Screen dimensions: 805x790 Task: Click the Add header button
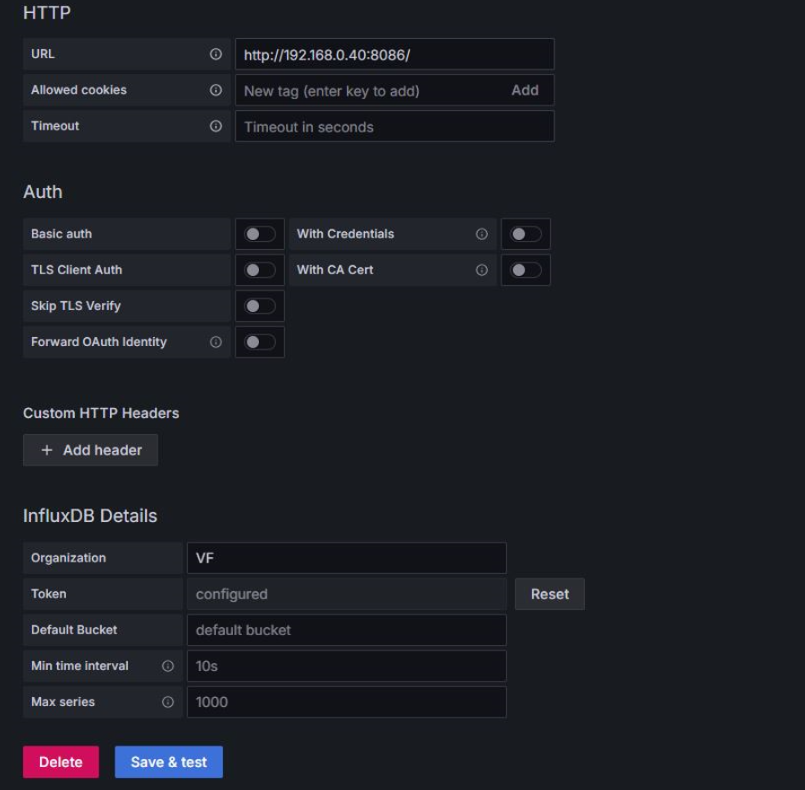(91, 450)
